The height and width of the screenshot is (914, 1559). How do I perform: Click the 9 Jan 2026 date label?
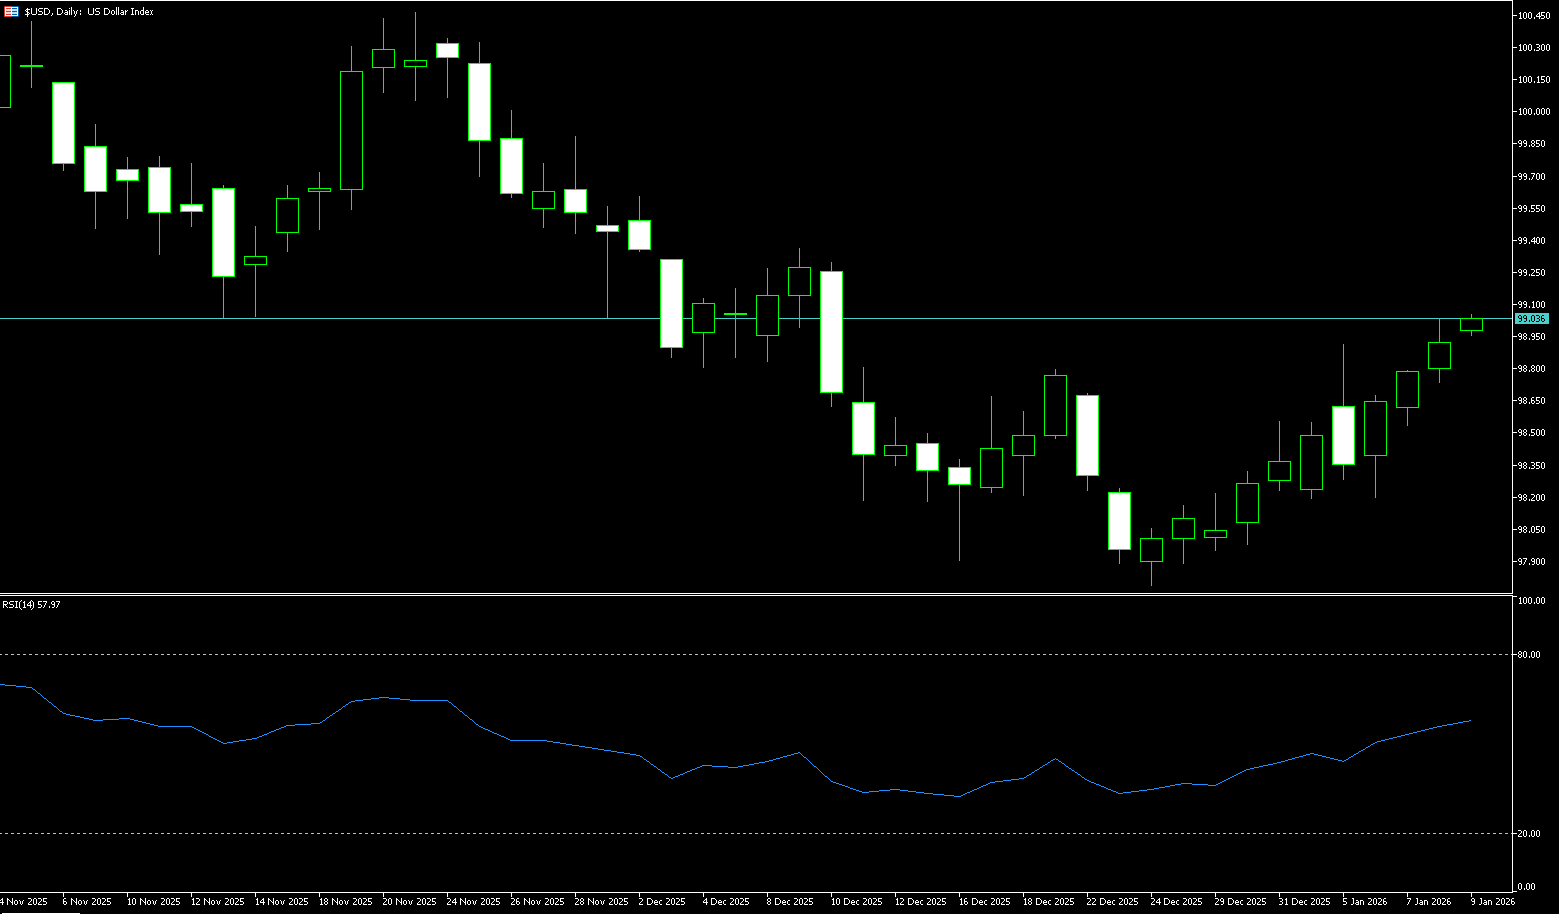click(1493, 902)
